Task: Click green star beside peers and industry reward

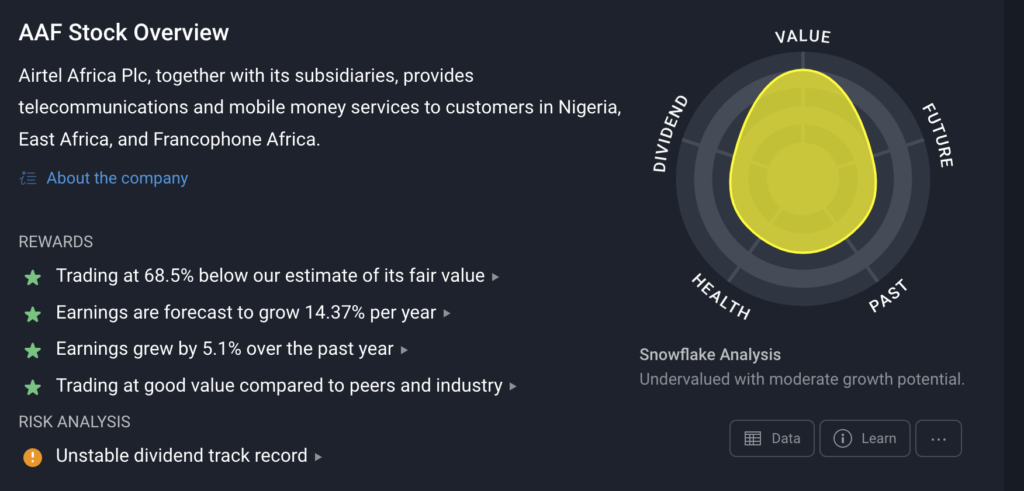Action: 33,387
